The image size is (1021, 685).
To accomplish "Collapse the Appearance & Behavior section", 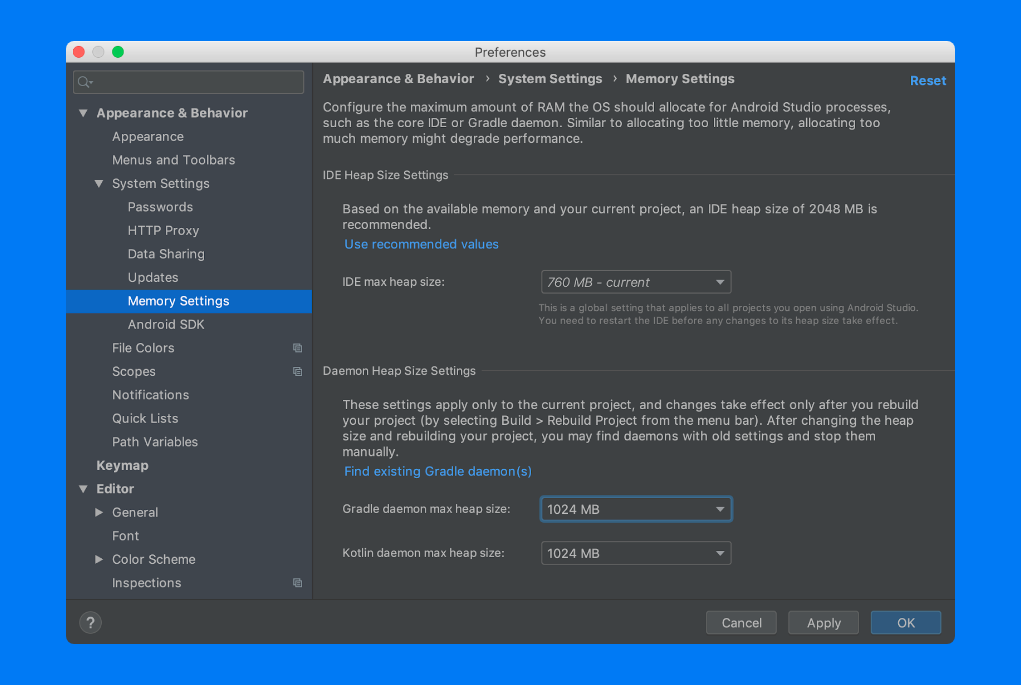I will [x=83, y=113].
